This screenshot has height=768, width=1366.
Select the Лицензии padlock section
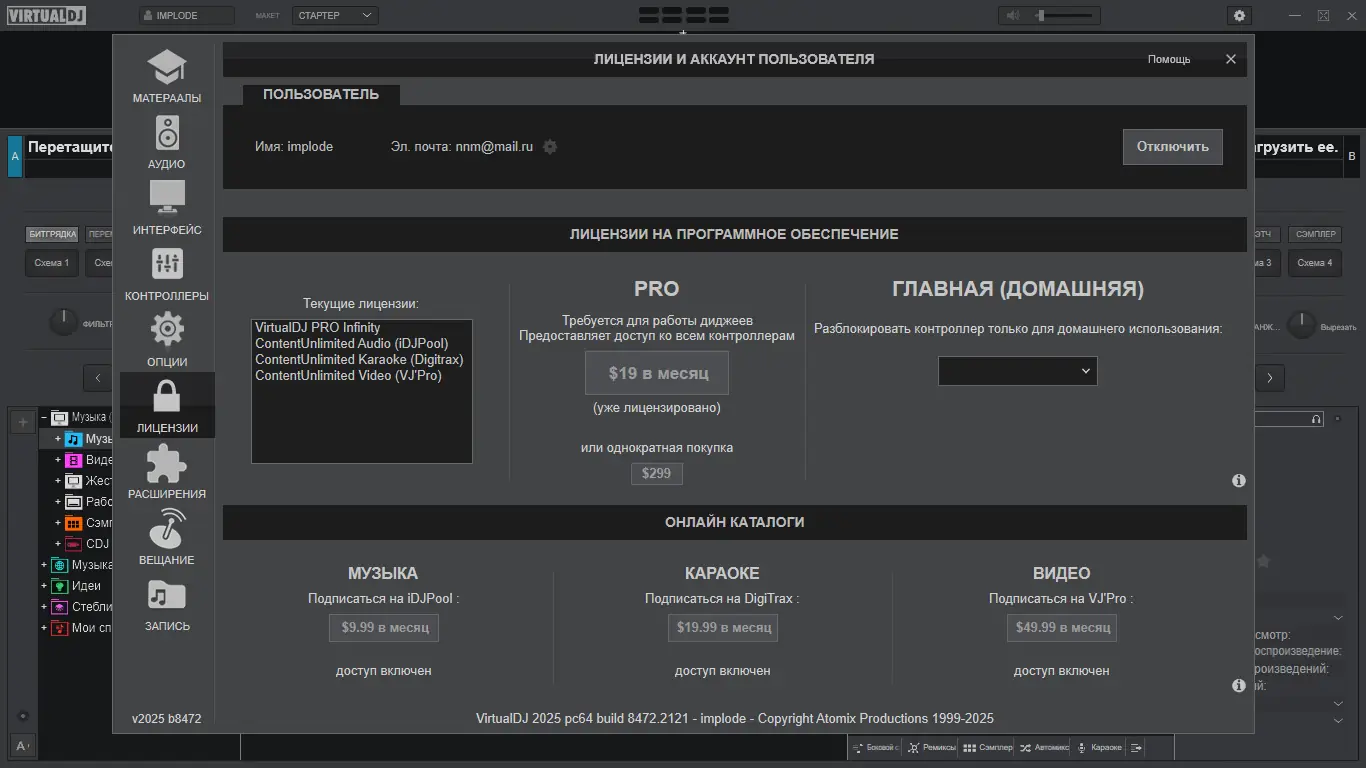coord(167,406)
